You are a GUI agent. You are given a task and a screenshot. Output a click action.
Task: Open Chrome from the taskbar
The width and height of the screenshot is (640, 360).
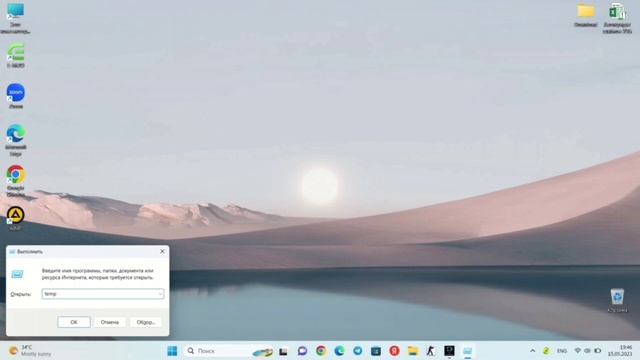click(x=321, y=351)
